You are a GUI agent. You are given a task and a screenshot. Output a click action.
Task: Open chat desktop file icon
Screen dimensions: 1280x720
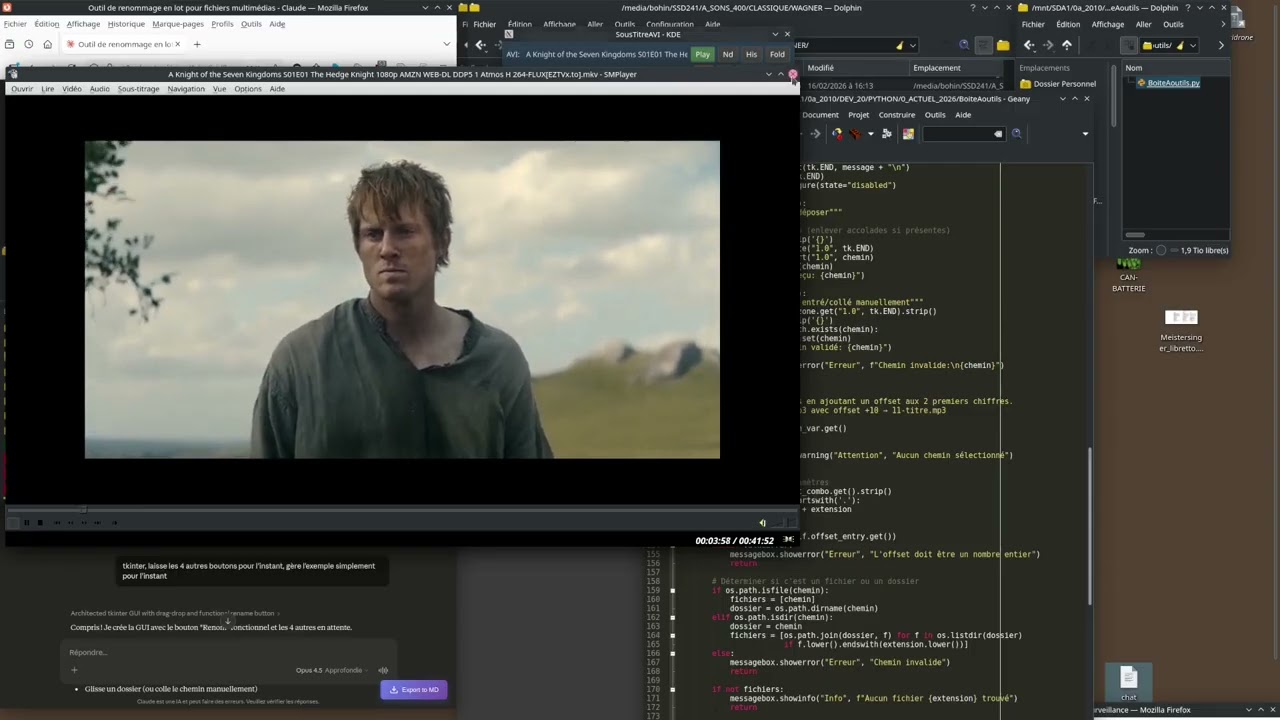pyautogui.click(x=1128, y=684)
